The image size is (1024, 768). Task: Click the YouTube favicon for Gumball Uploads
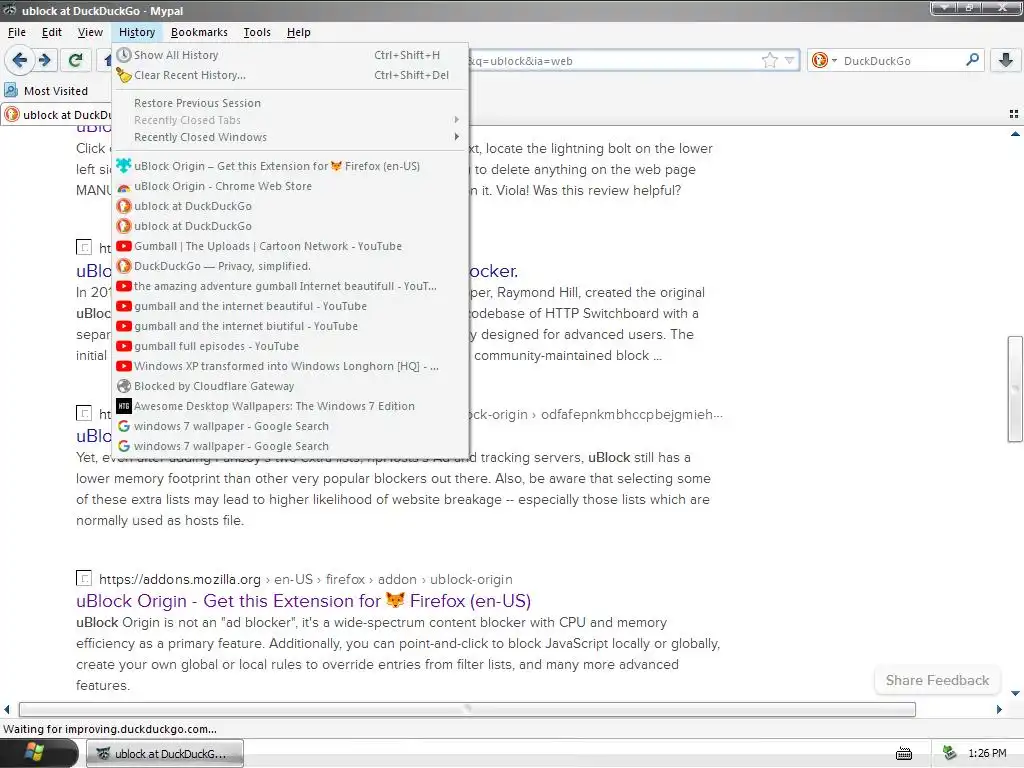tap(123, 246)
